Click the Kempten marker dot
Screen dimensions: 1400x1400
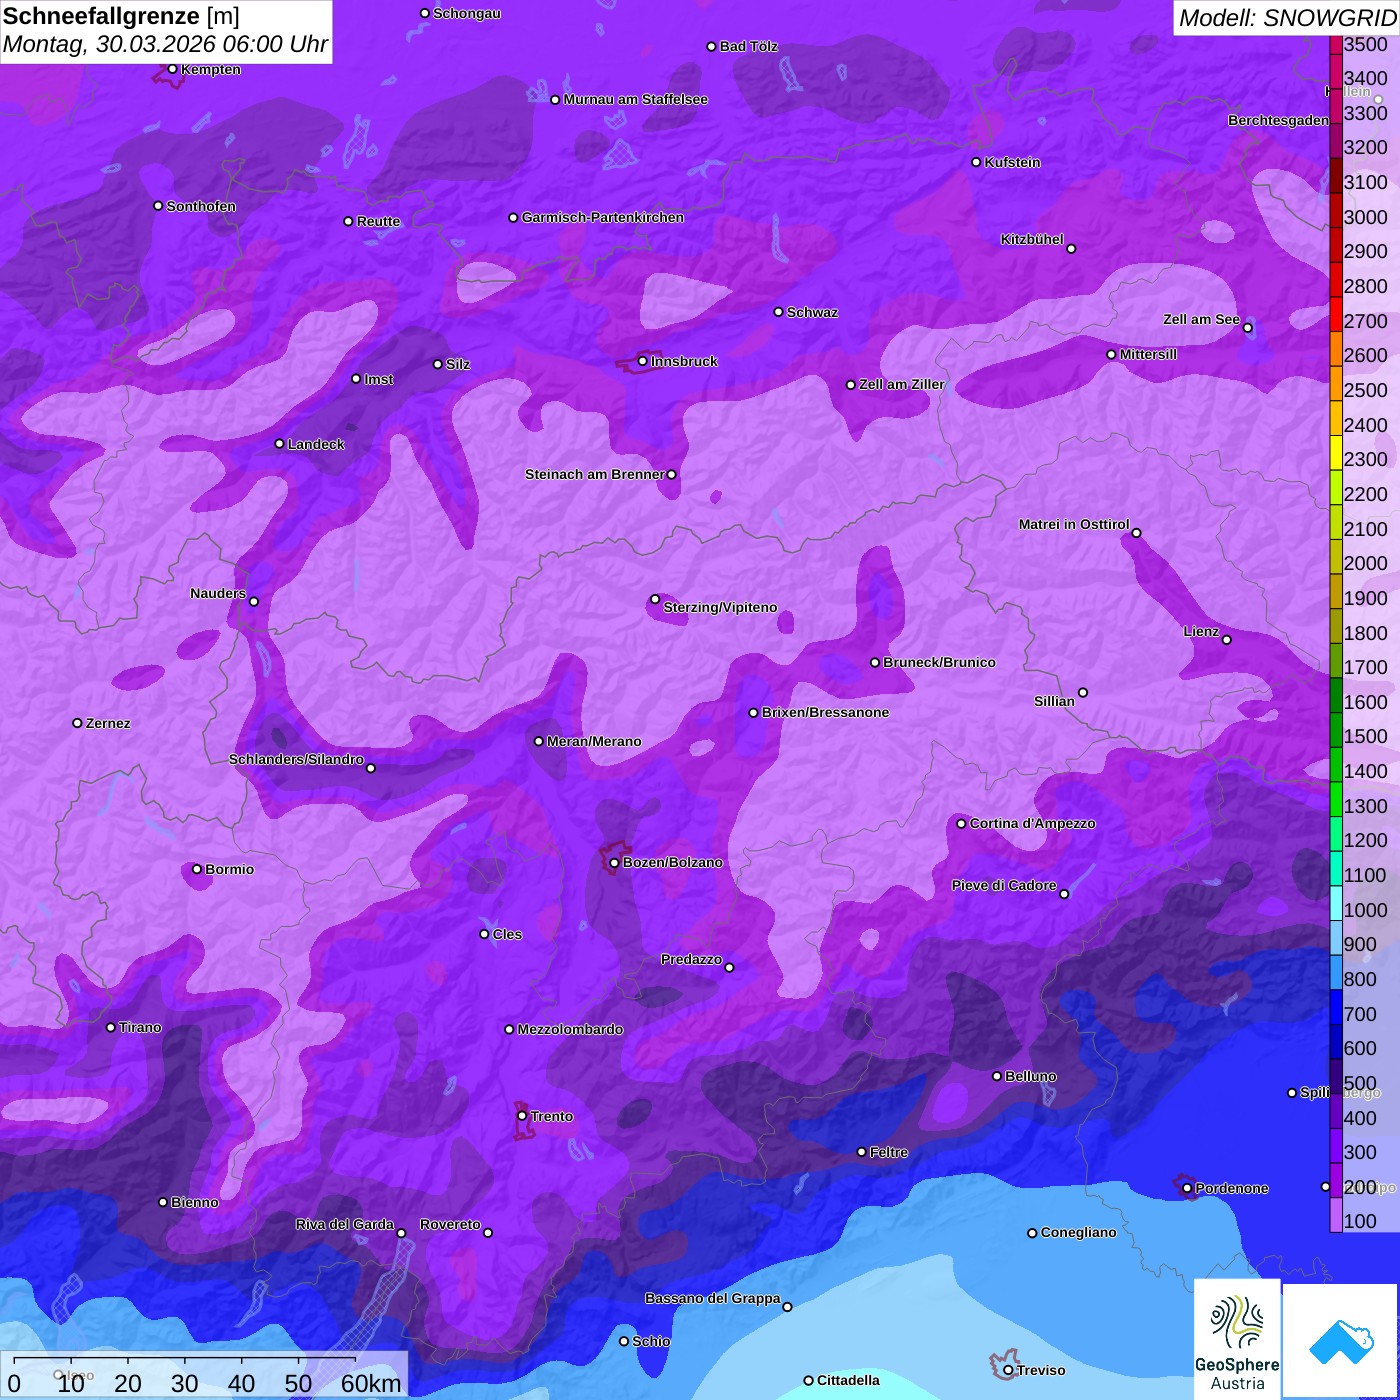click(172, 69)
